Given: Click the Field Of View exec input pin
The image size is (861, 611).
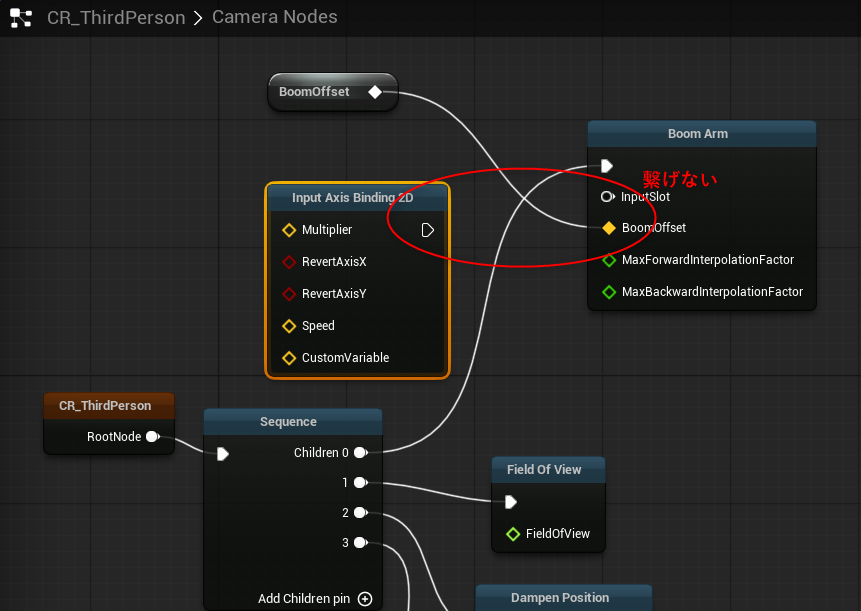Looking at the screenshot, I should click(511, 502).
